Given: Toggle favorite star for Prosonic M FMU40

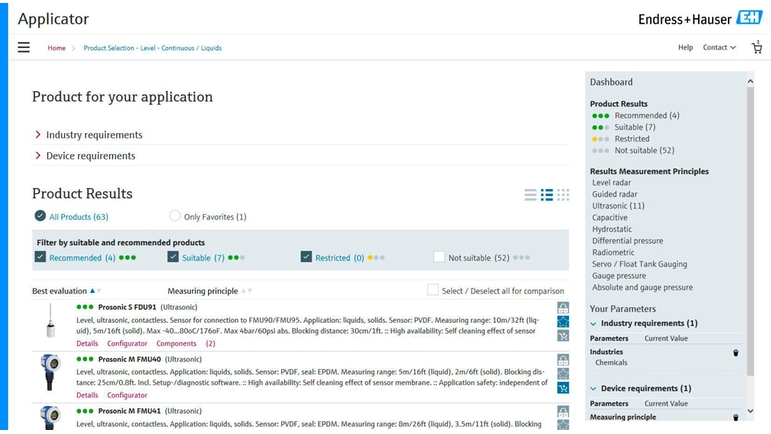Looking at the screenshot, I should coord(563,374).
